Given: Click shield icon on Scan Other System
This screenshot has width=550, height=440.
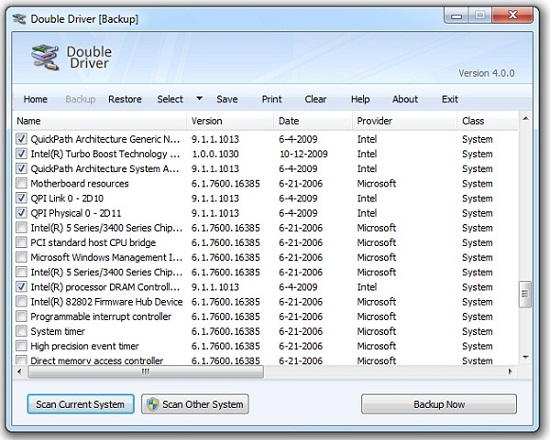Looking at the screenshot, I should [153, 404].
